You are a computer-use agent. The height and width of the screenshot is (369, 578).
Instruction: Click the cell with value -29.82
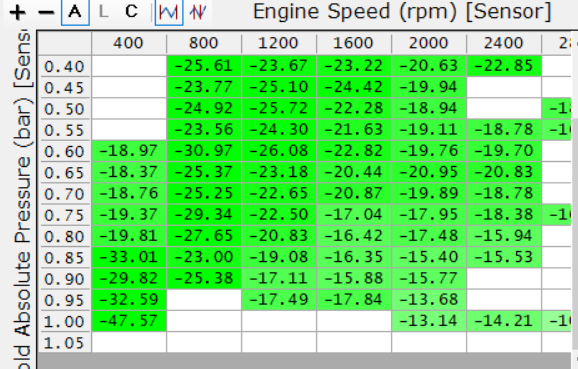click(x=129, y=279)
